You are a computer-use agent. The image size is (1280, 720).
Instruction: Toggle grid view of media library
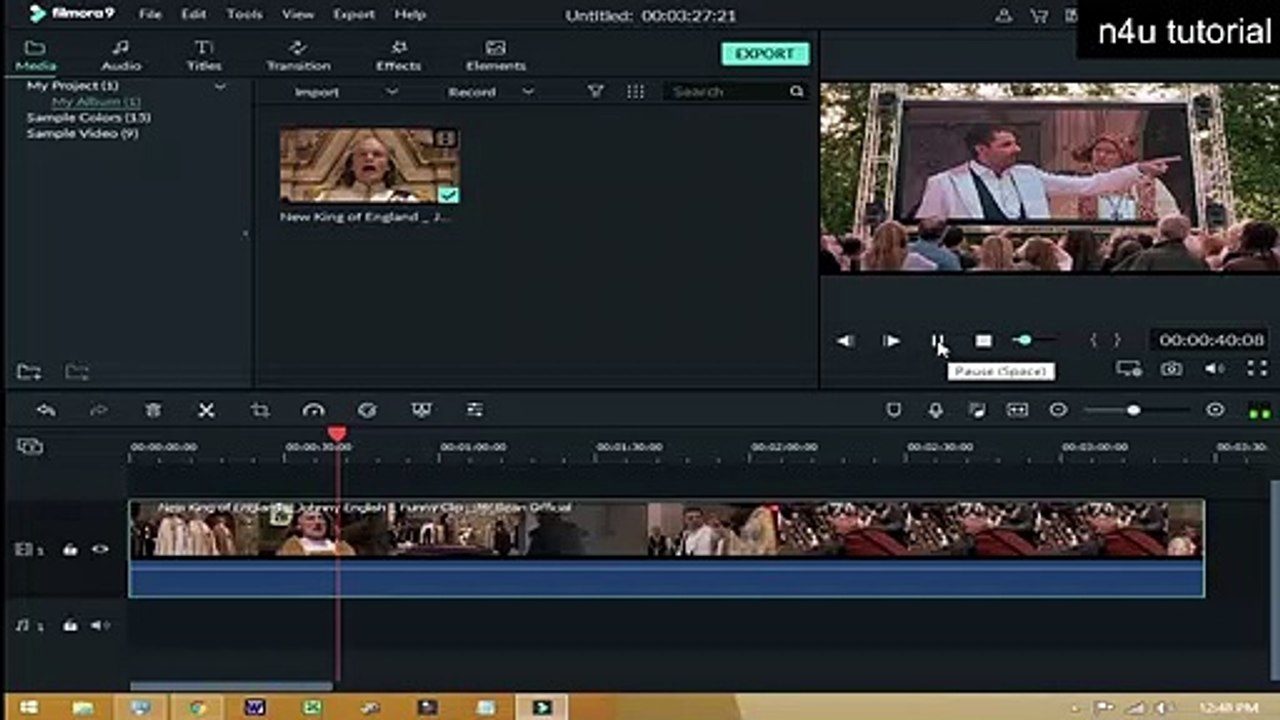(635, 92)
